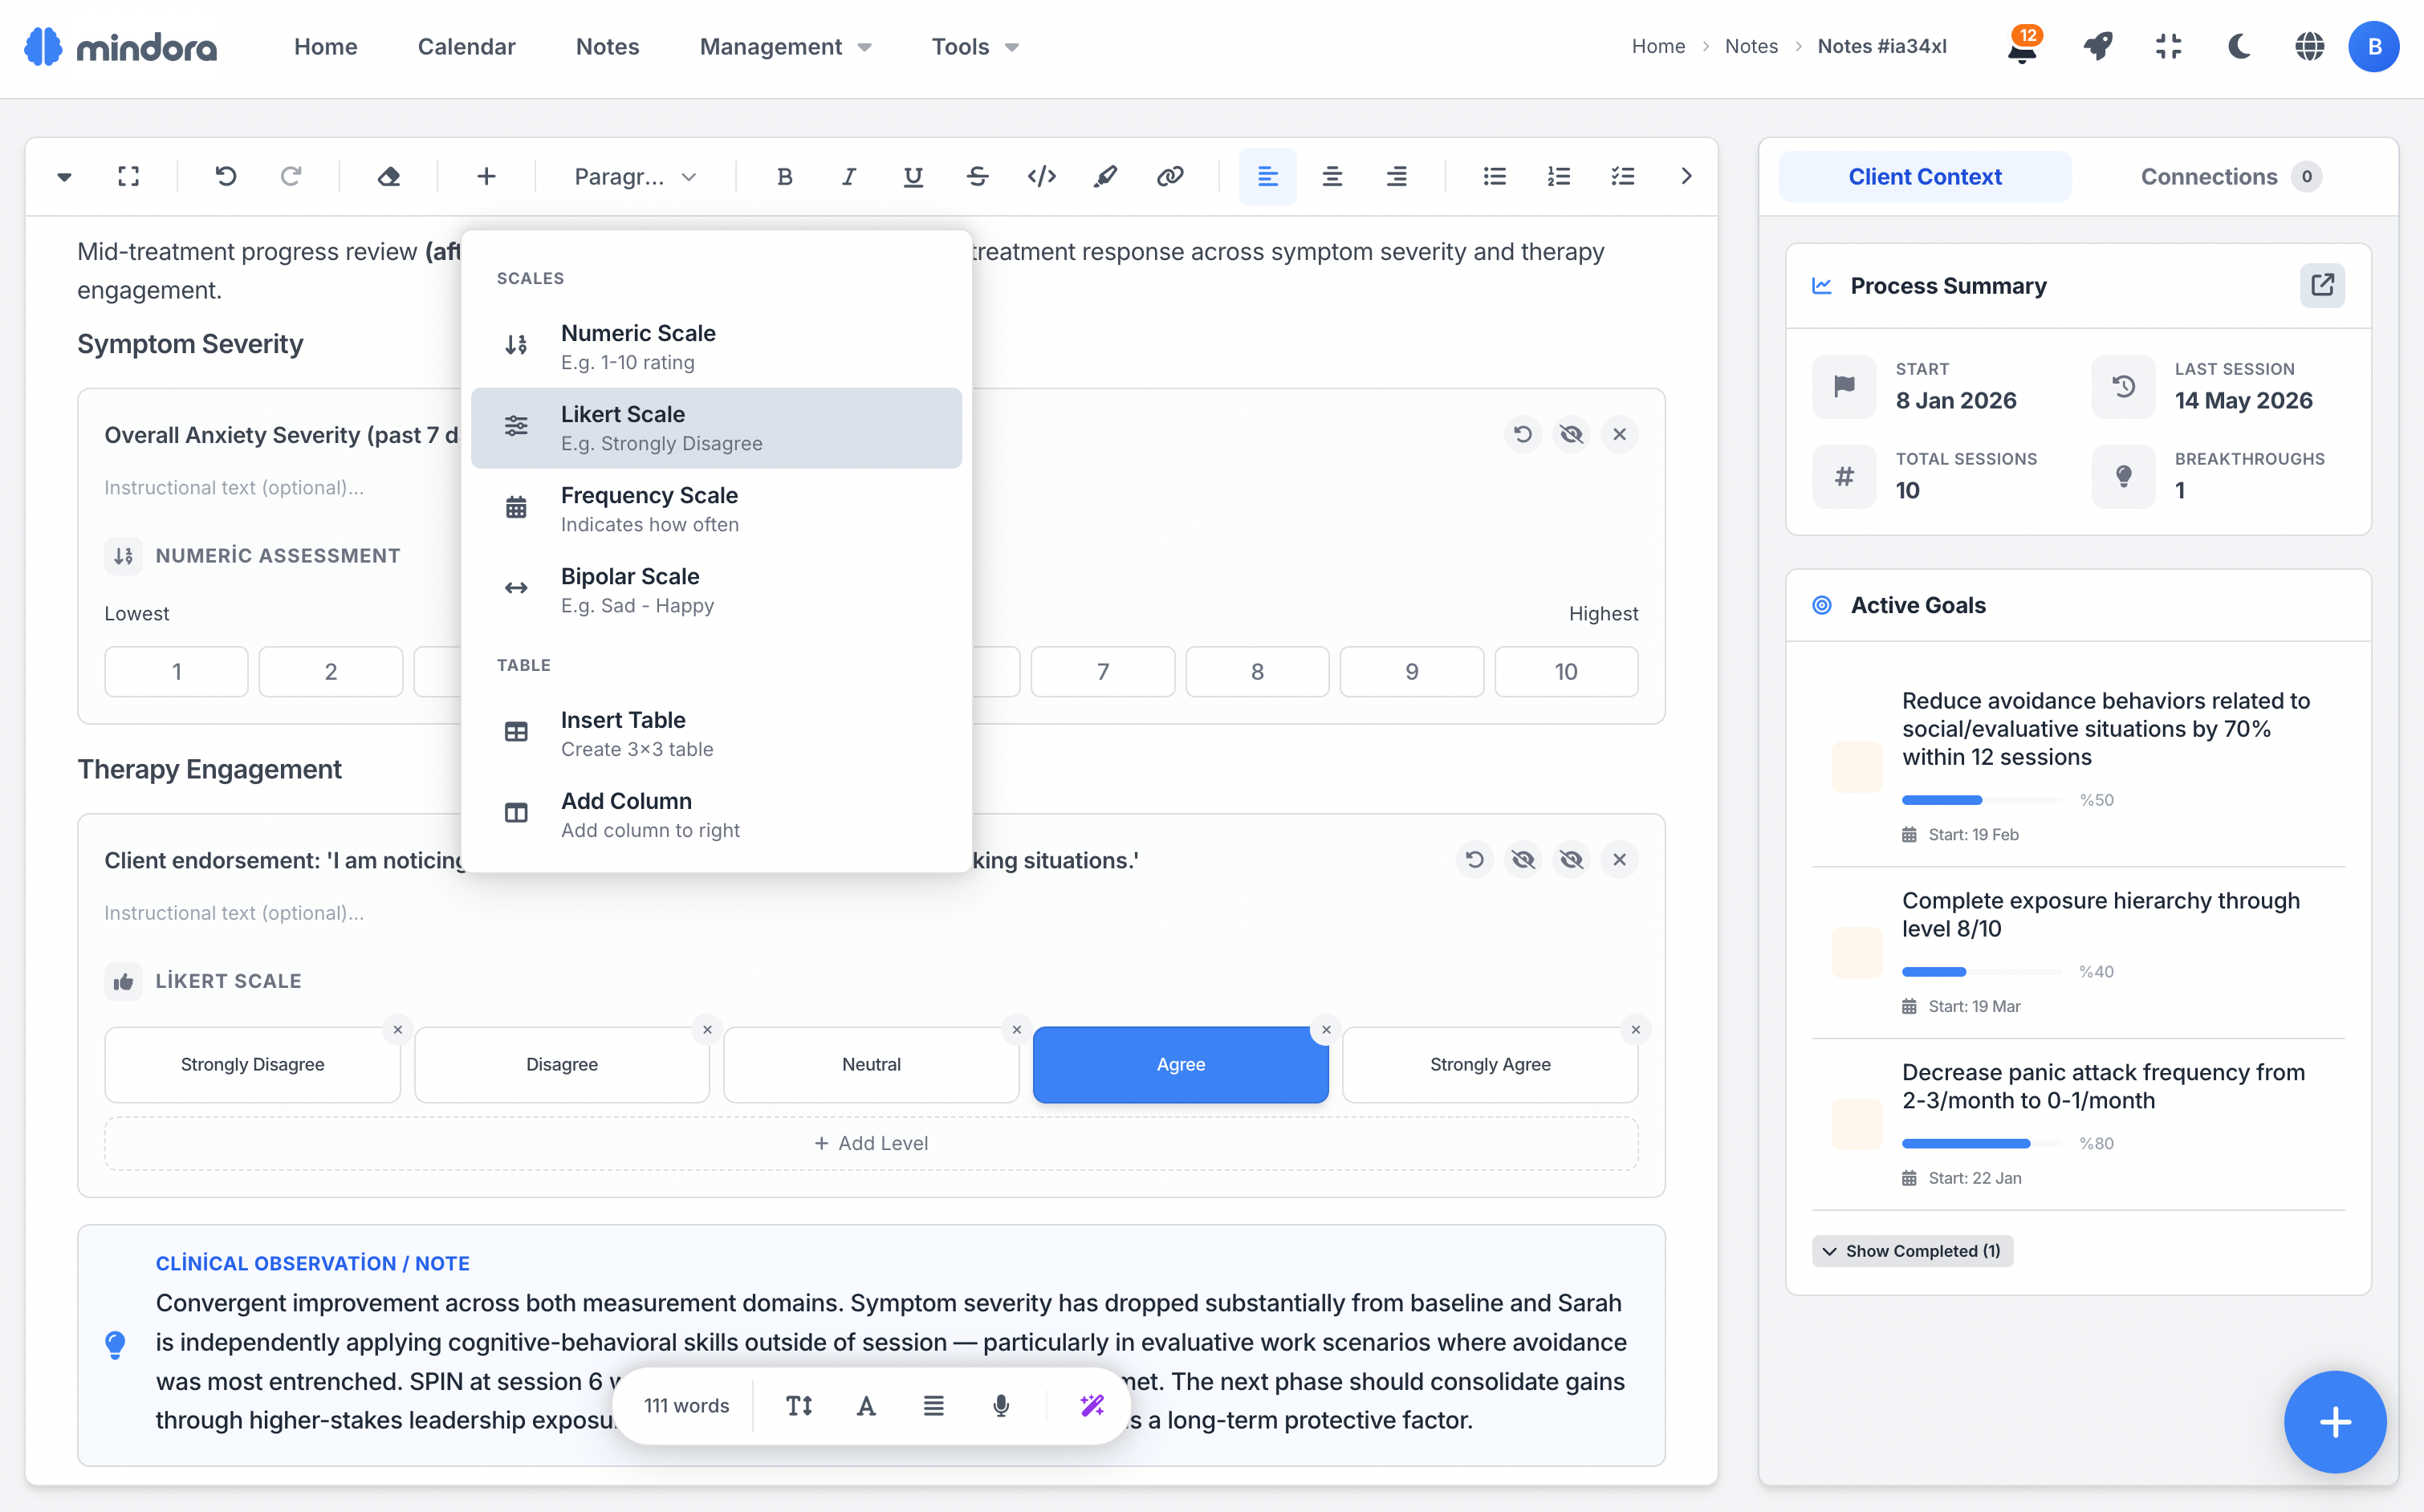Choose Likert Scale from menu
This screenshot has height=1512, width=2424.
coord(716,428)
